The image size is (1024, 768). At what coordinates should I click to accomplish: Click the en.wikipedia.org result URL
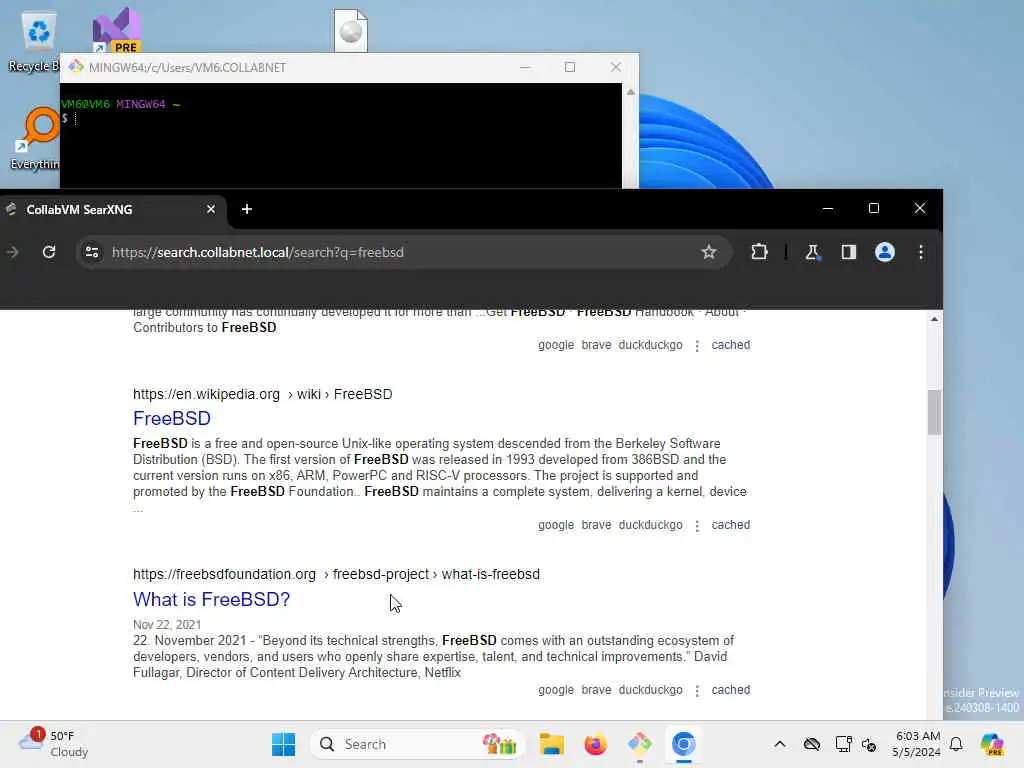pyautogui.click(x=263, y=394)
